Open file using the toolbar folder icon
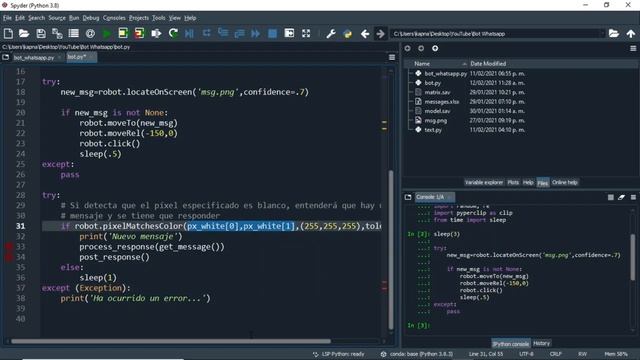This screenshot has width=640, height=360. coord(24,33)
